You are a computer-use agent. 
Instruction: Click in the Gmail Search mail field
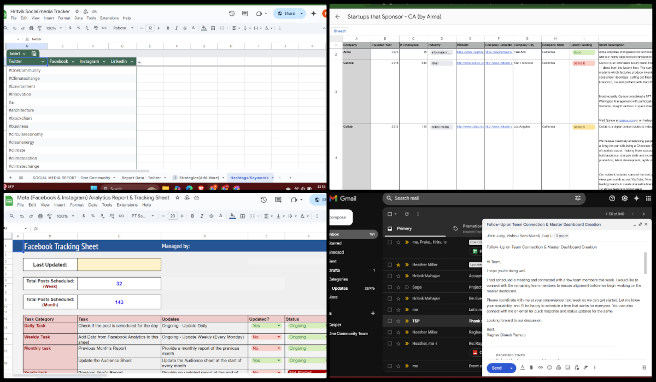pos(481,198)
